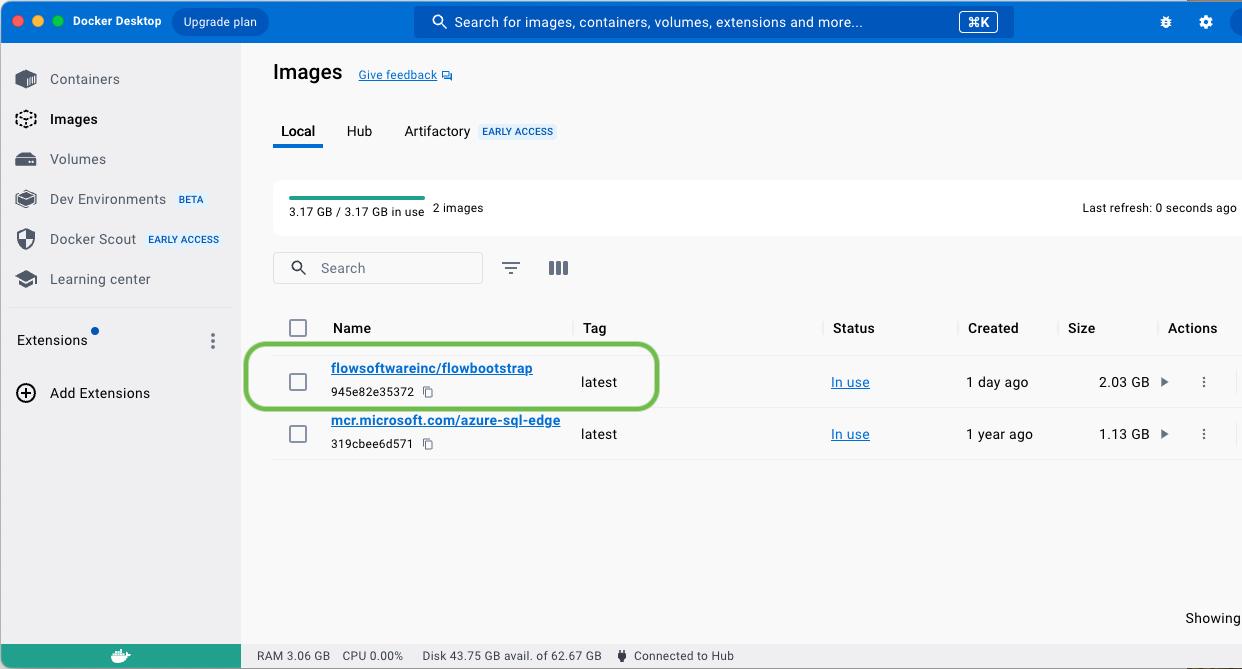The image size is (1242, 669).
Task: Copy the 945e82e35372 image ID
Action: tap(428, 392)
